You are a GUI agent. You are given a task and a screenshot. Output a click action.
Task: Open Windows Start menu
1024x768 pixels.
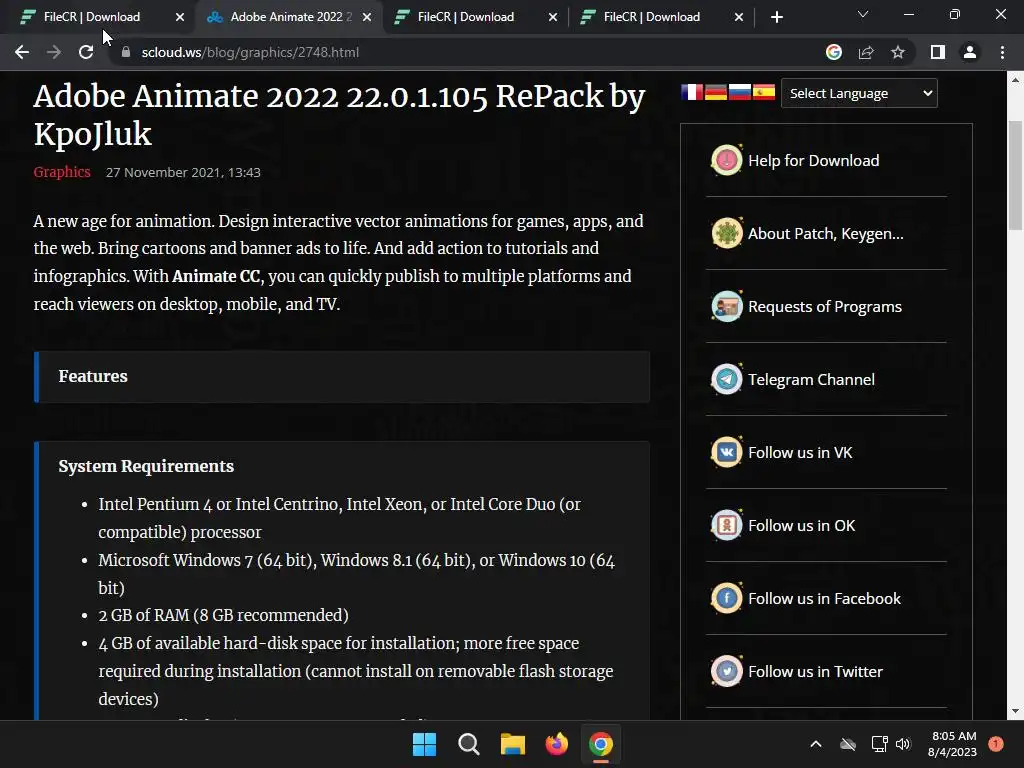tap(424, 744)
